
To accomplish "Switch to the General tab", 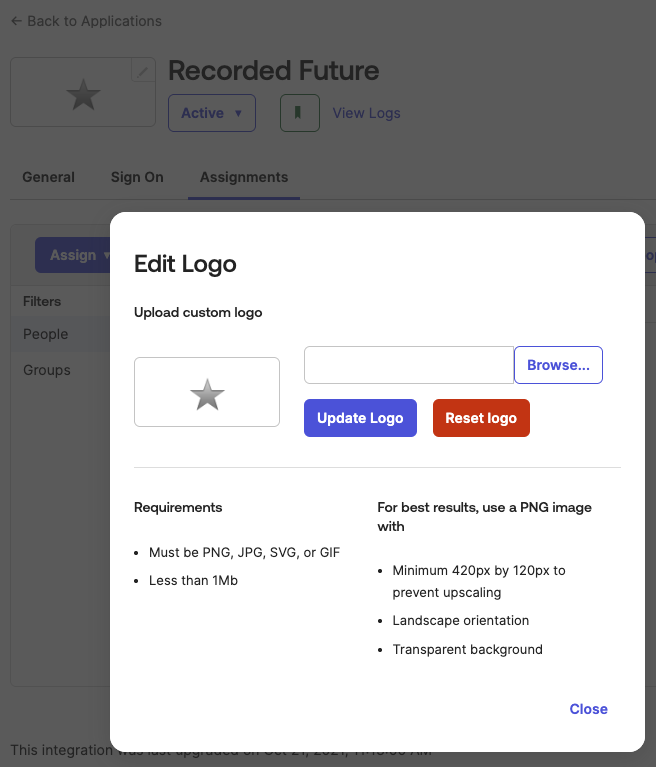I will [48, 177].
